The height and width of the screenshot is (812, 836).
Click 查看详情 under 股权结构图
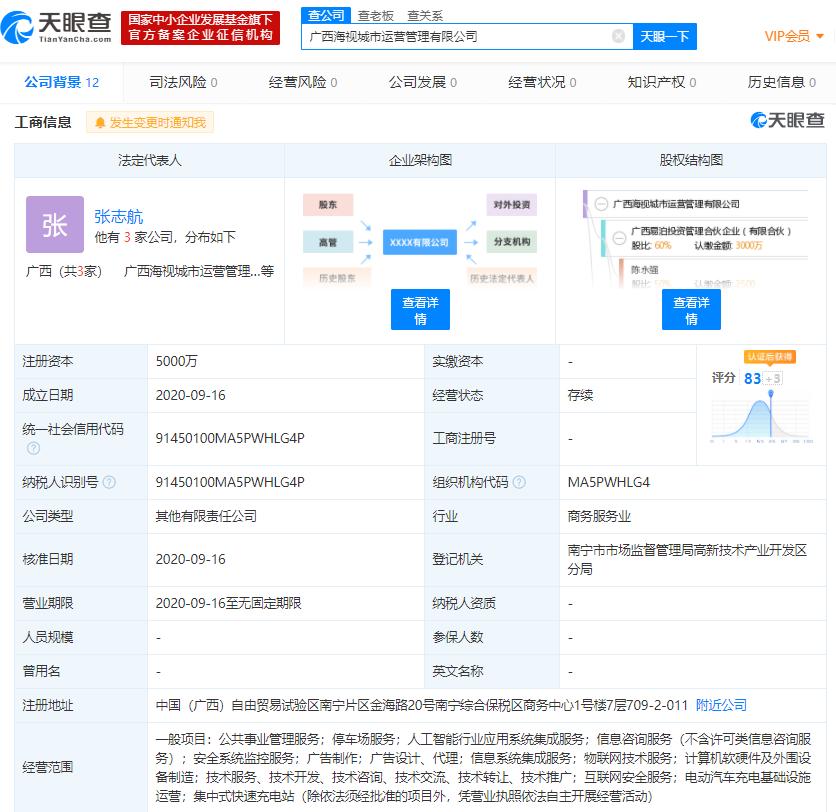pyautogui.click(x=691, y=310)
